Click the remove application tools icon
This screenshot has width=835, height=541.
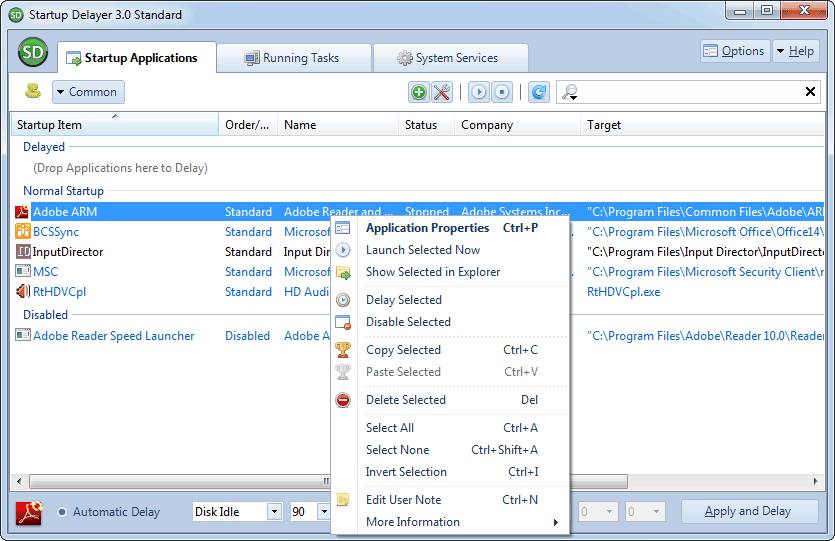[441, 92]
